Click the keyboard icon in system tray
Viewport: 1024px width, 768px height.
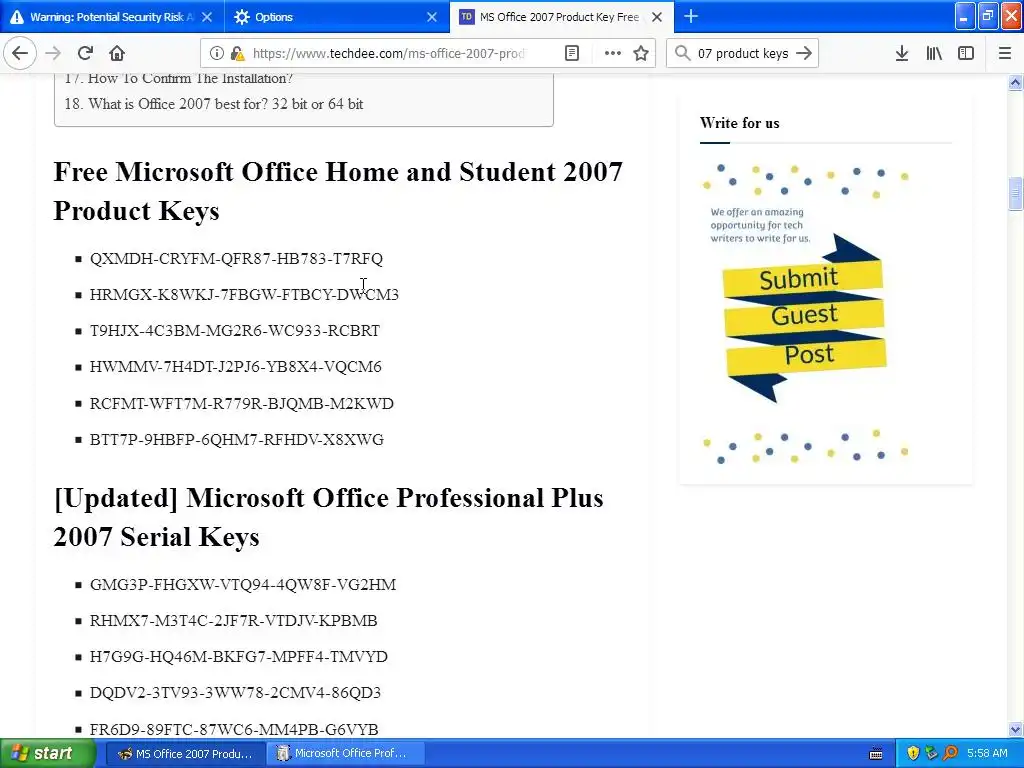point(876,754)
